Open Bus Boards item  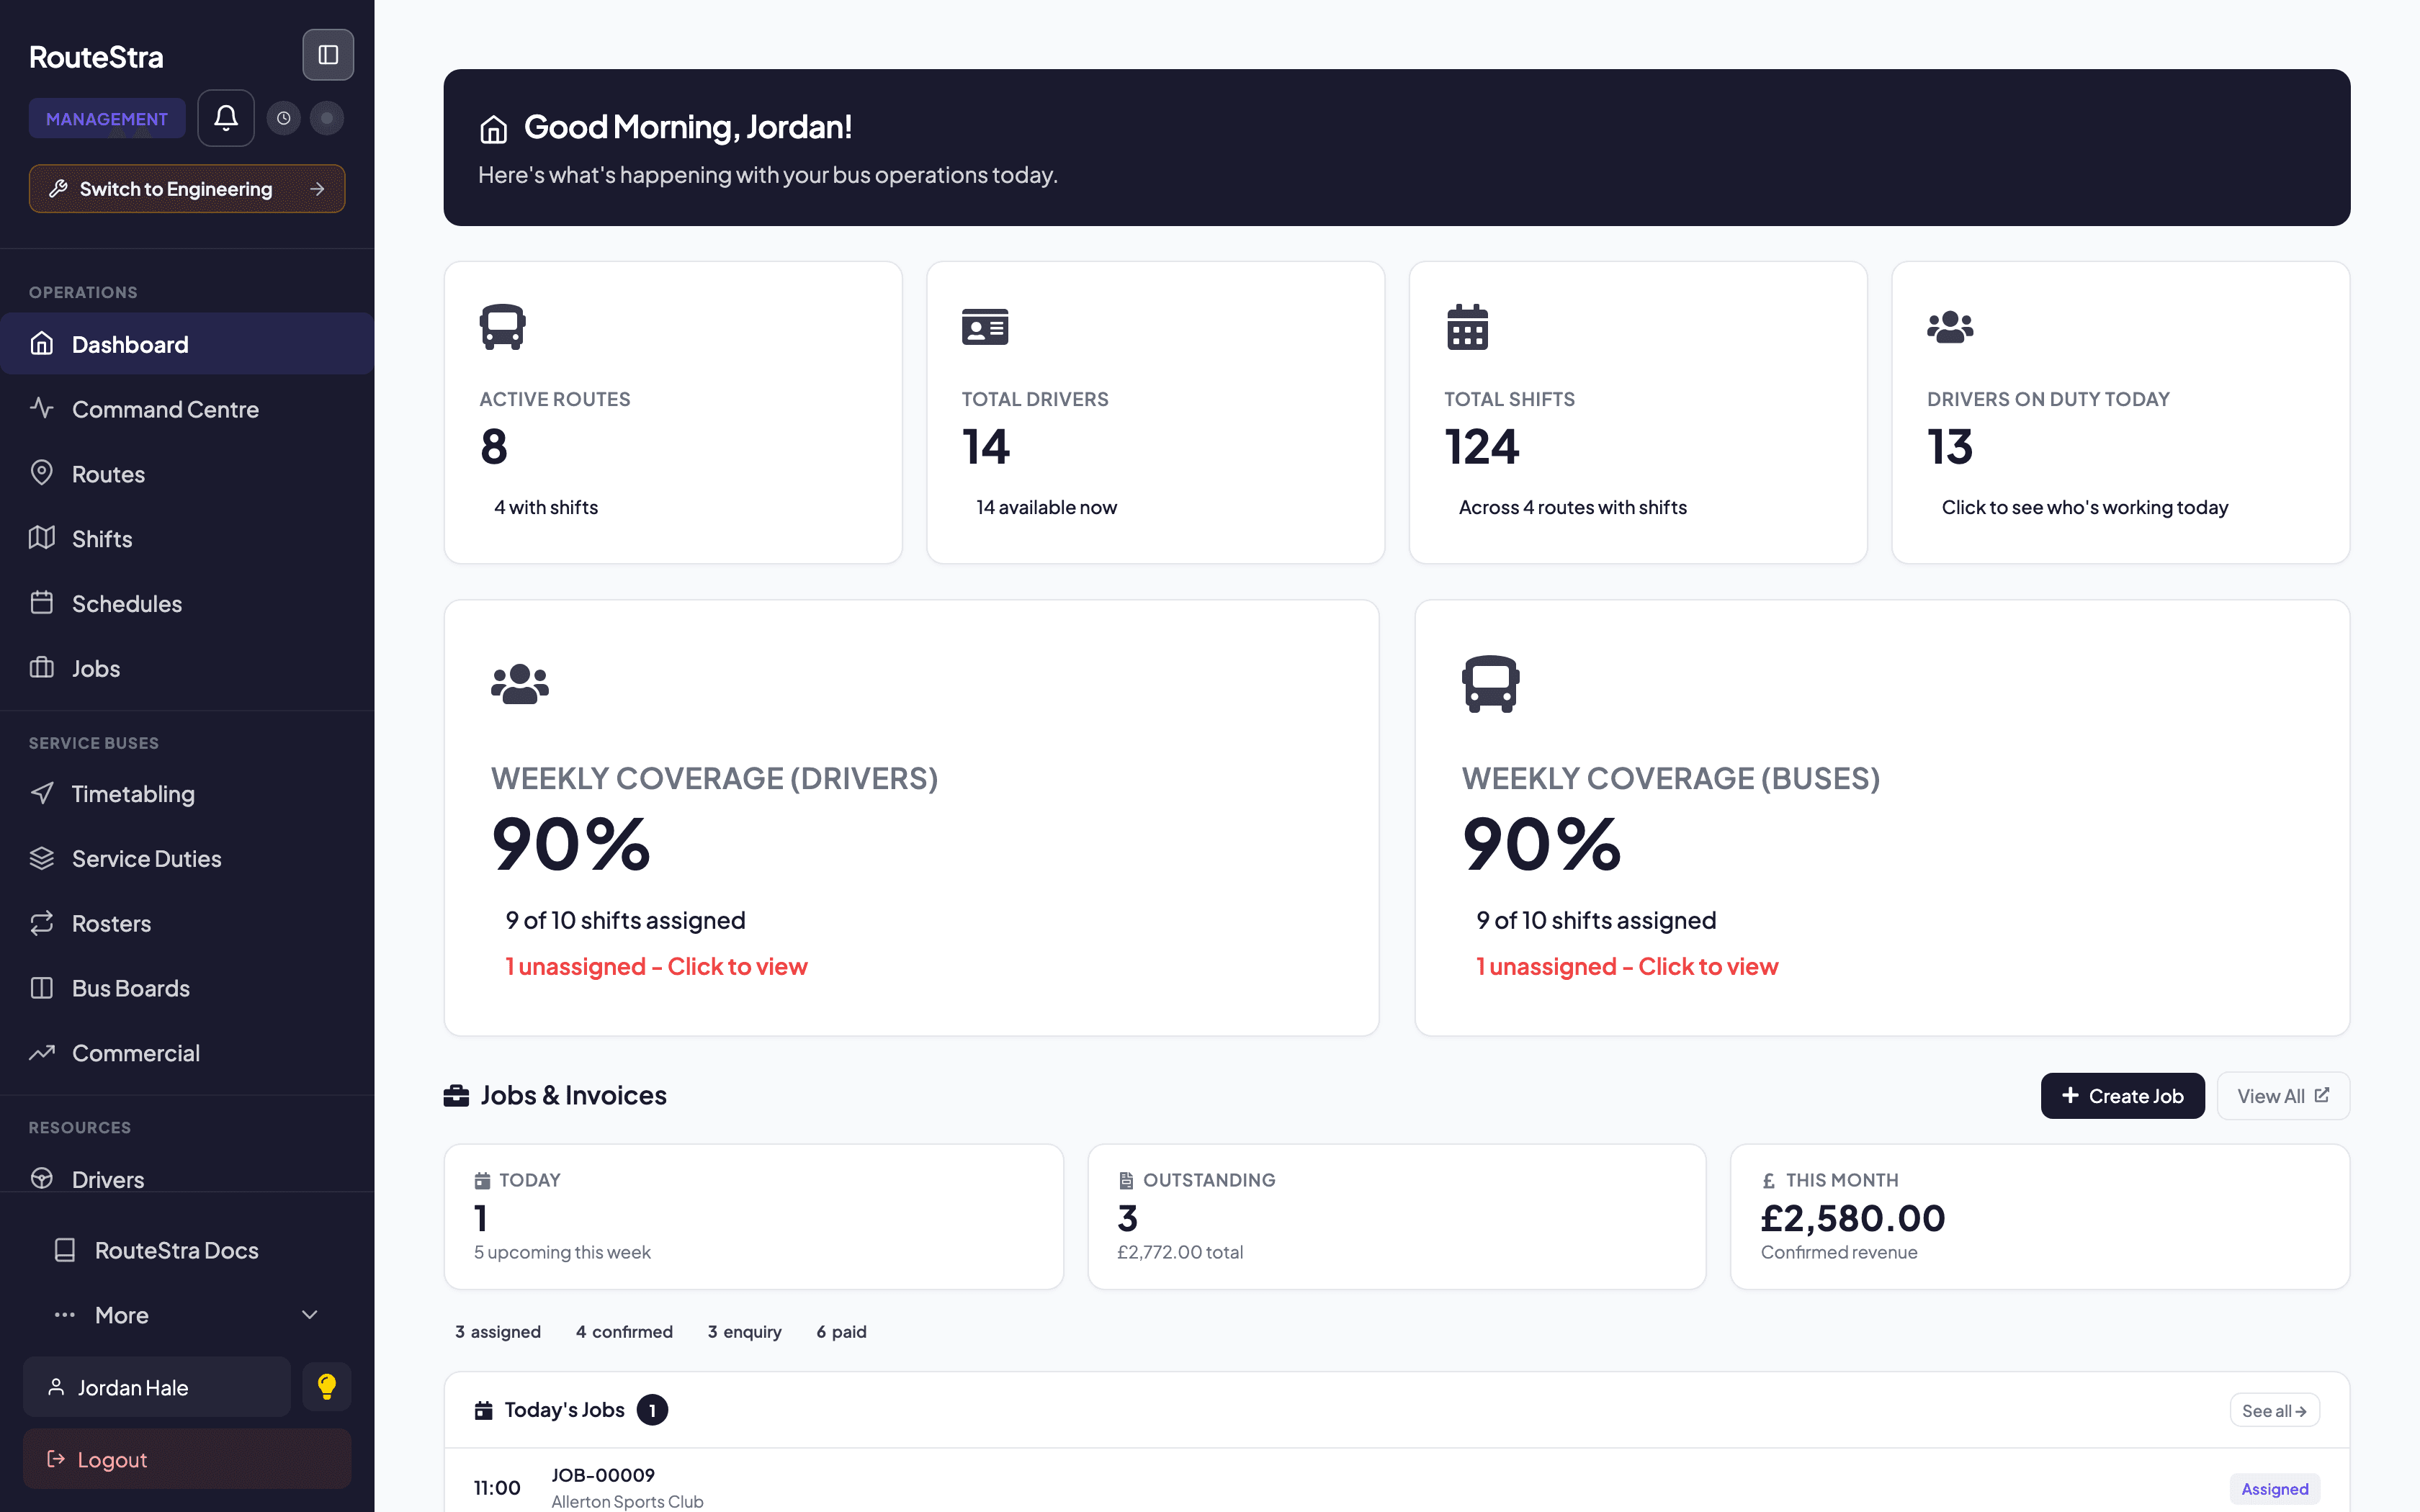(187, 988)
